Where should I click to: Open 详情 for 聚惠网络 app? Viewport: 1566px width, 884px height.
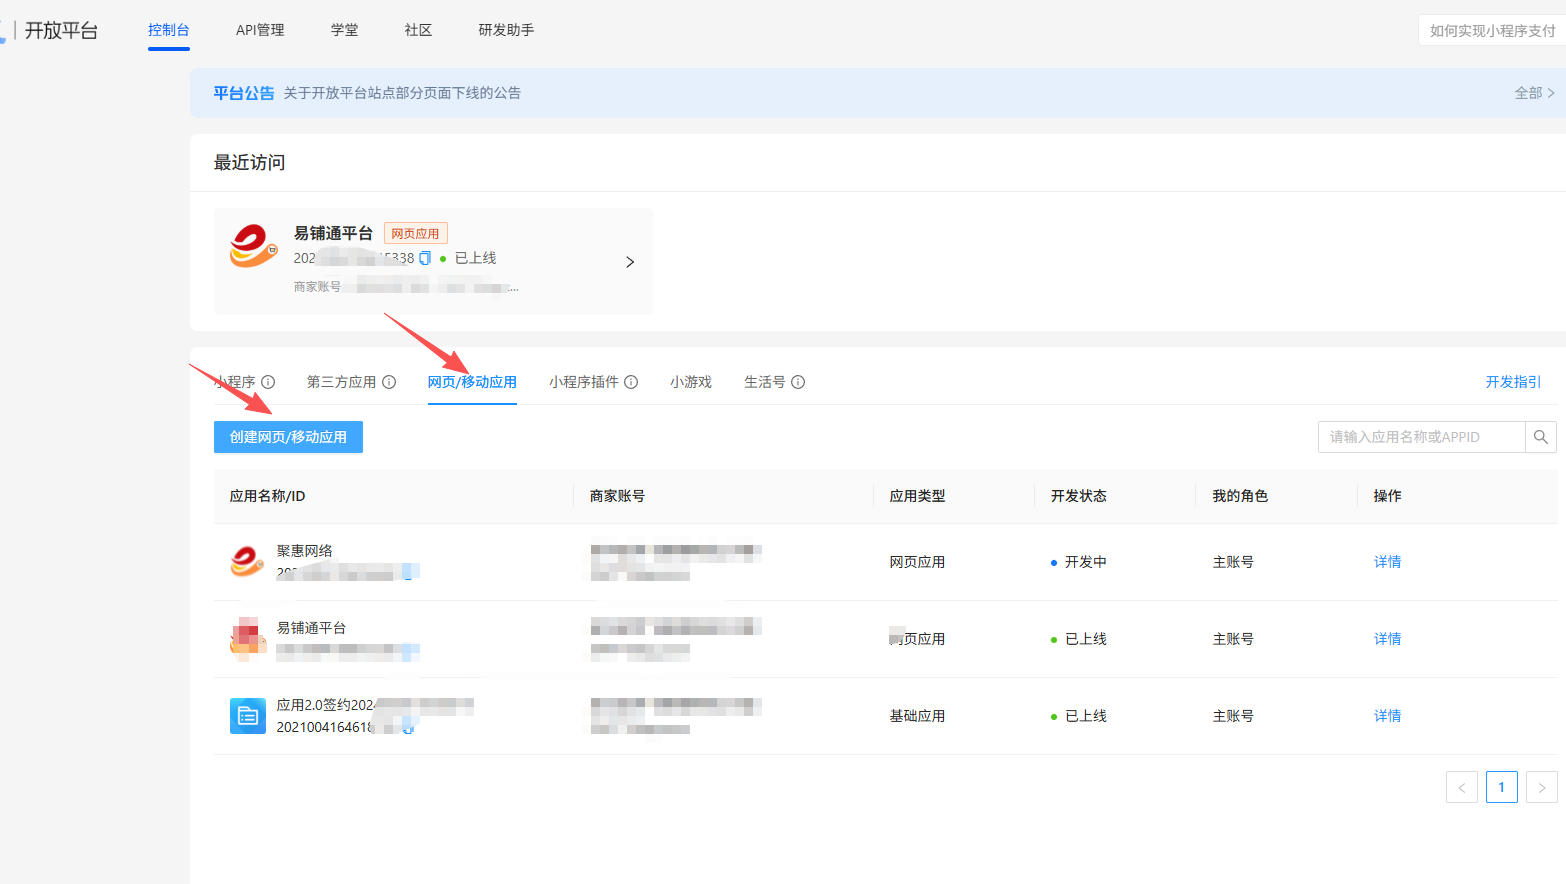pyautogui.click(x=1387, y=562)
